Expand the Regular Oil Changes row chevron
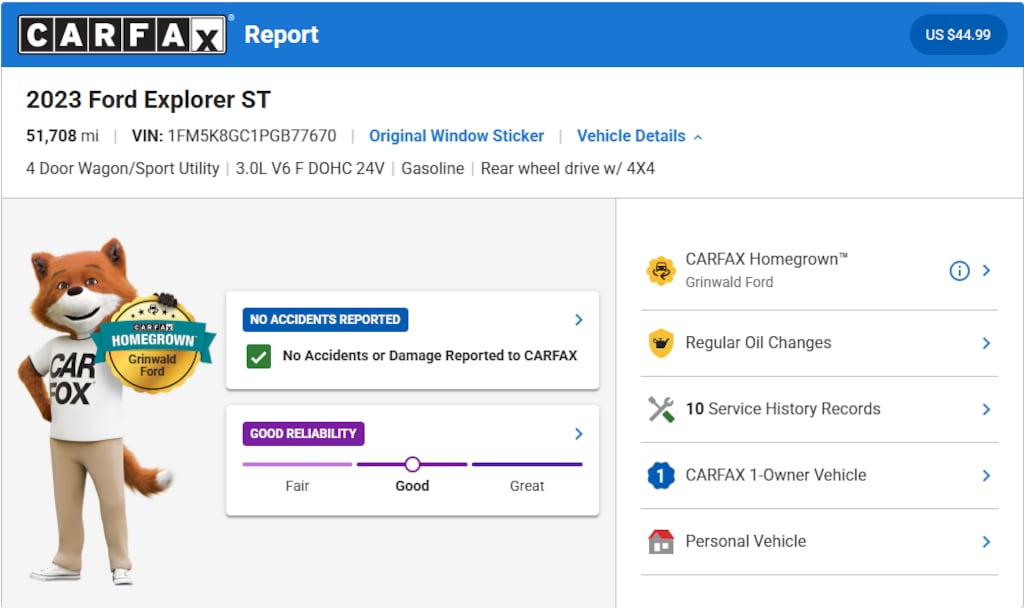 (986, 343)
